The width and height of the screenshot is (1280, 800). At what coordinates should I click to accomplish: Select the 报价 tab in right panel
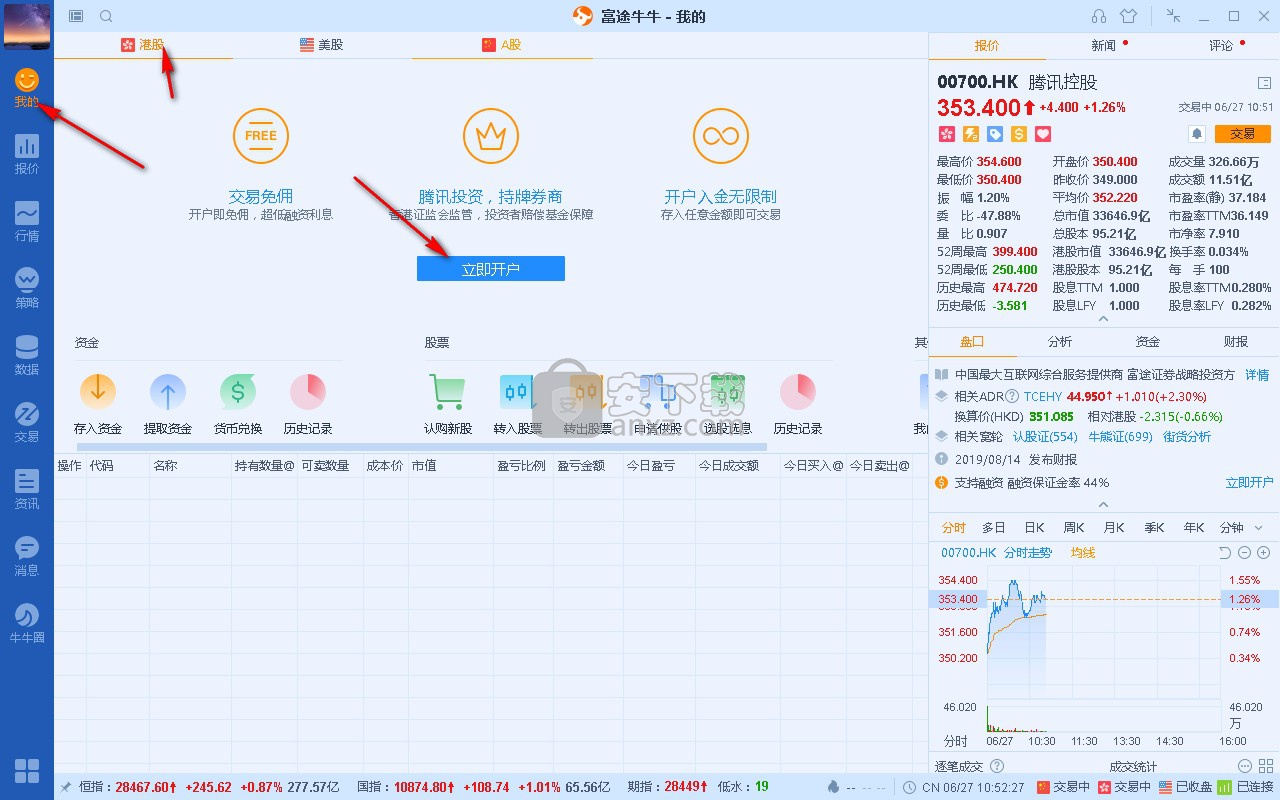987,46
